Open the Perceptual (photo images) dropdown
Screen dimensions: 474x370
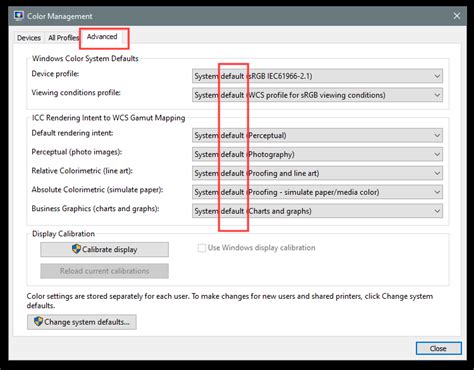point(317,154)
